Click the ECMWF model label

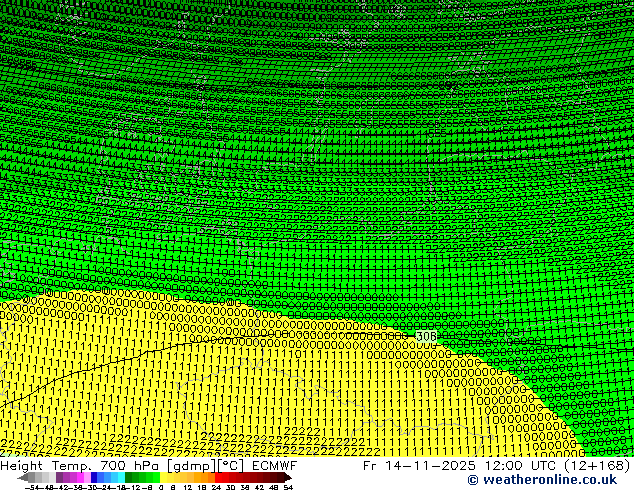click(x=275, y=466)
